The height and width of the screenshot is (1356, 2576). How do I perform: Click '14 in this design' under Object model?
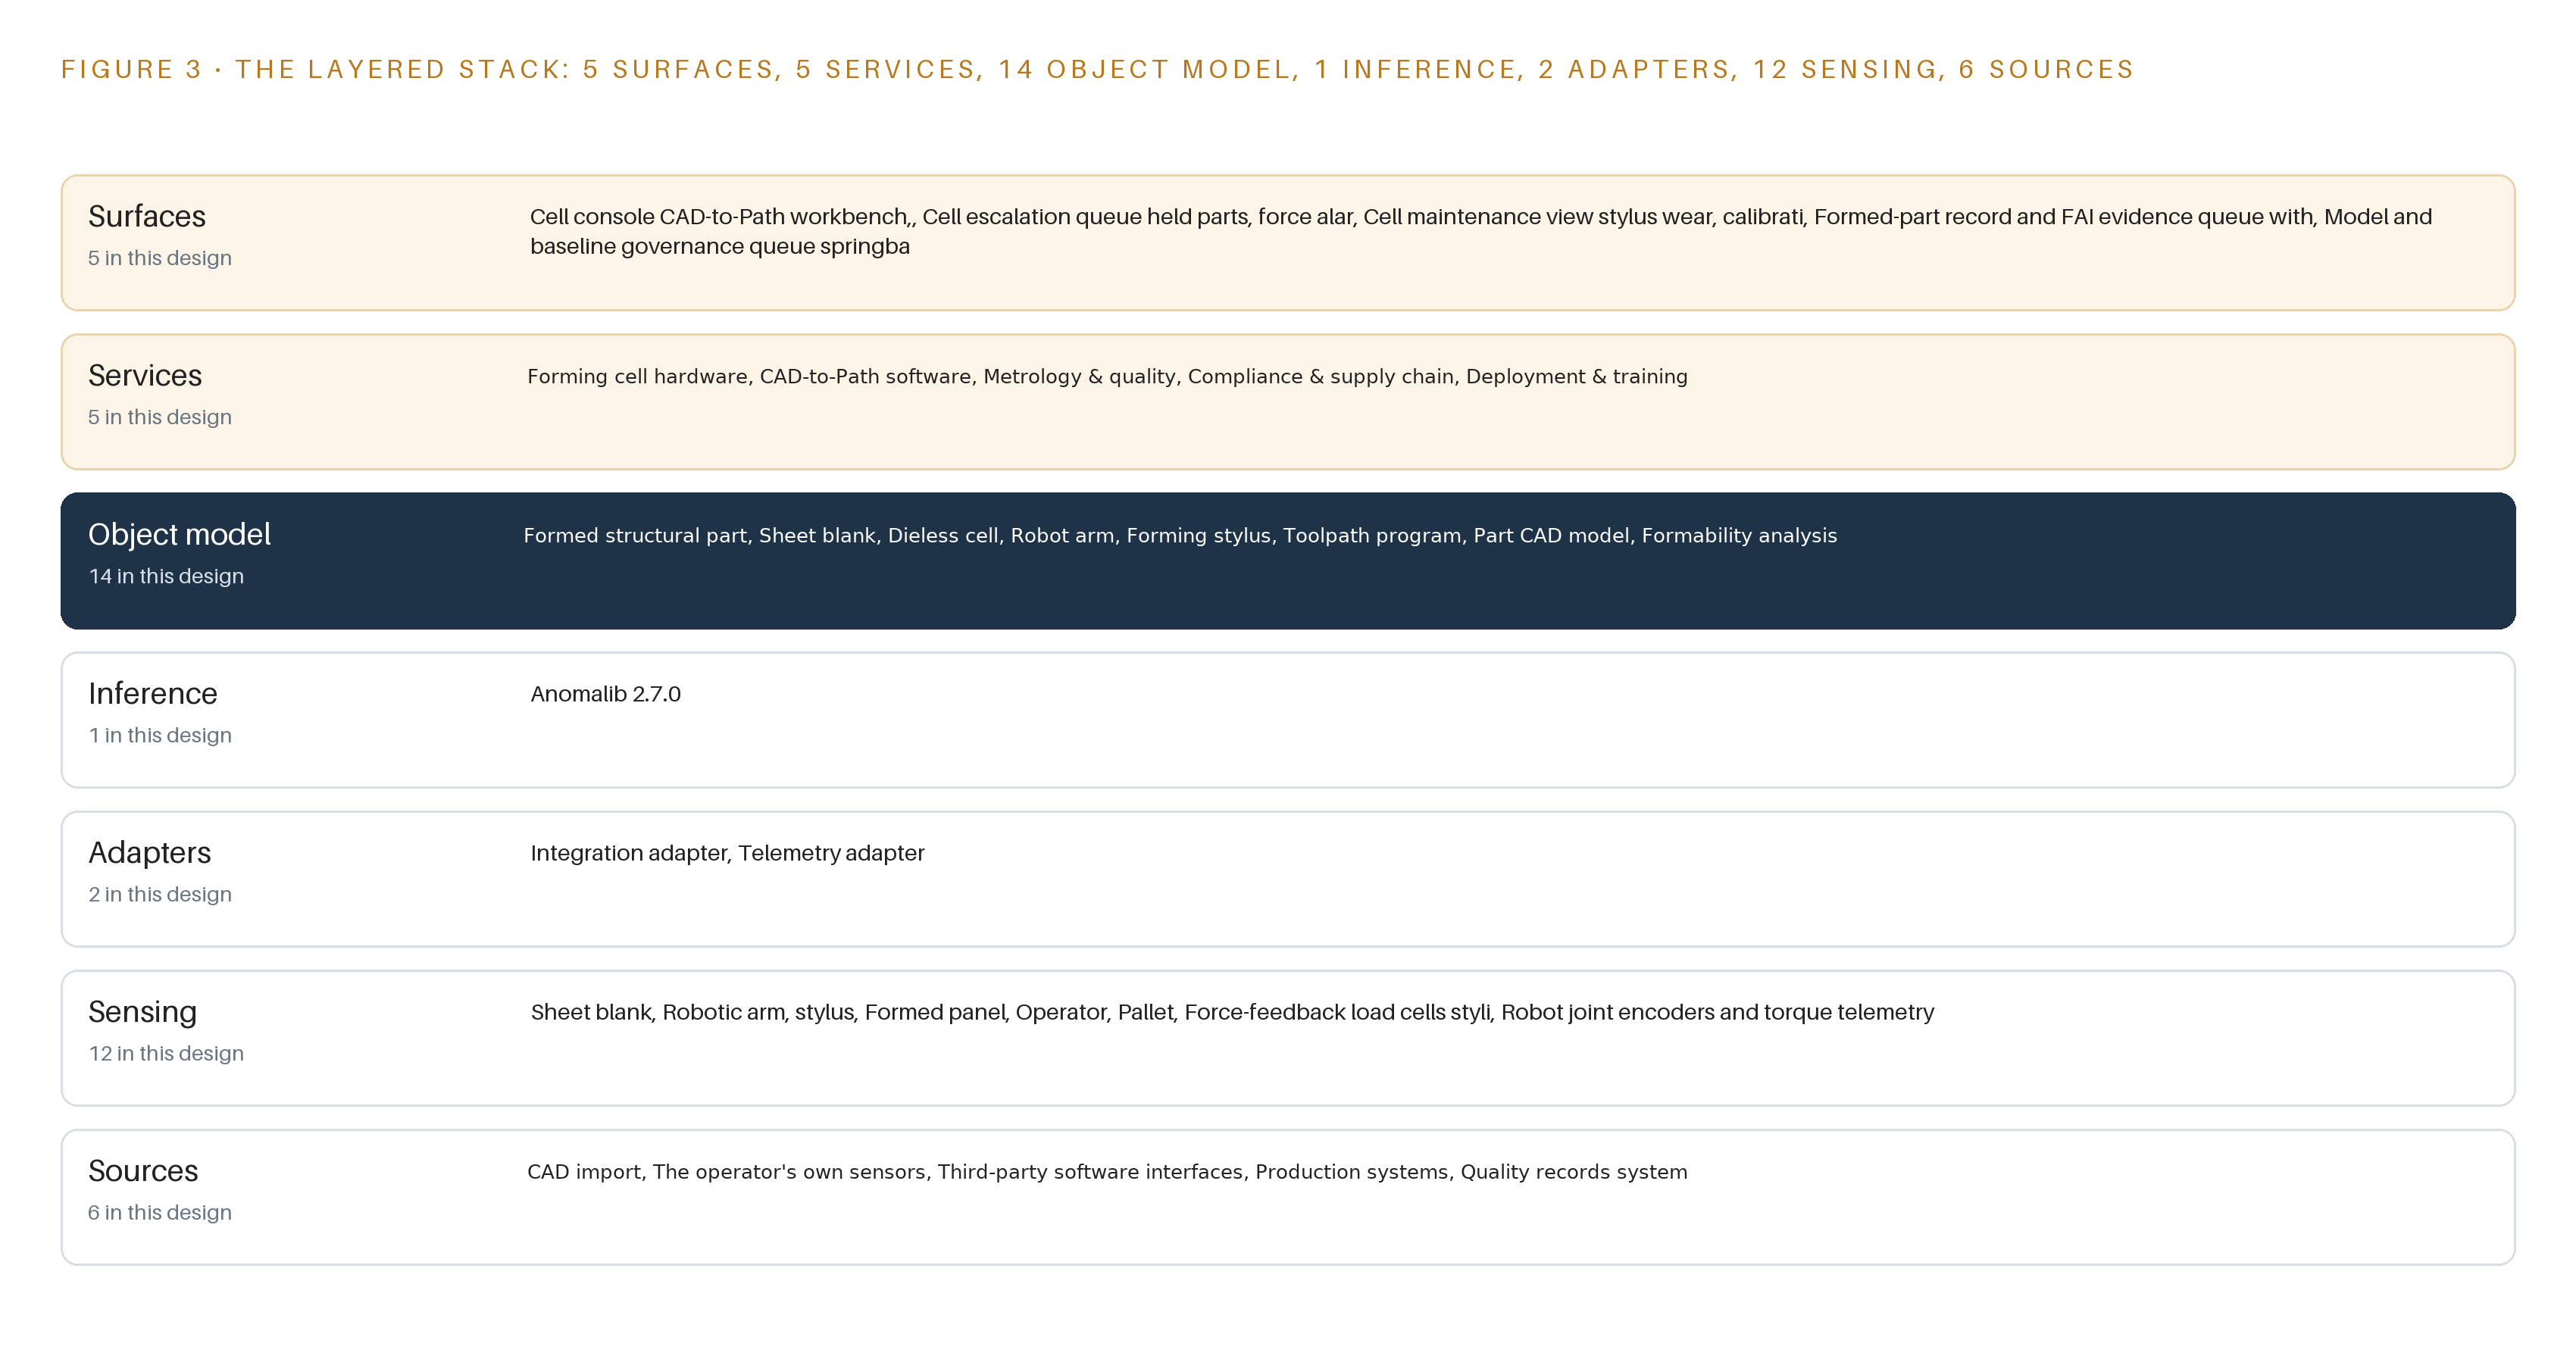(x=166, y=576)
